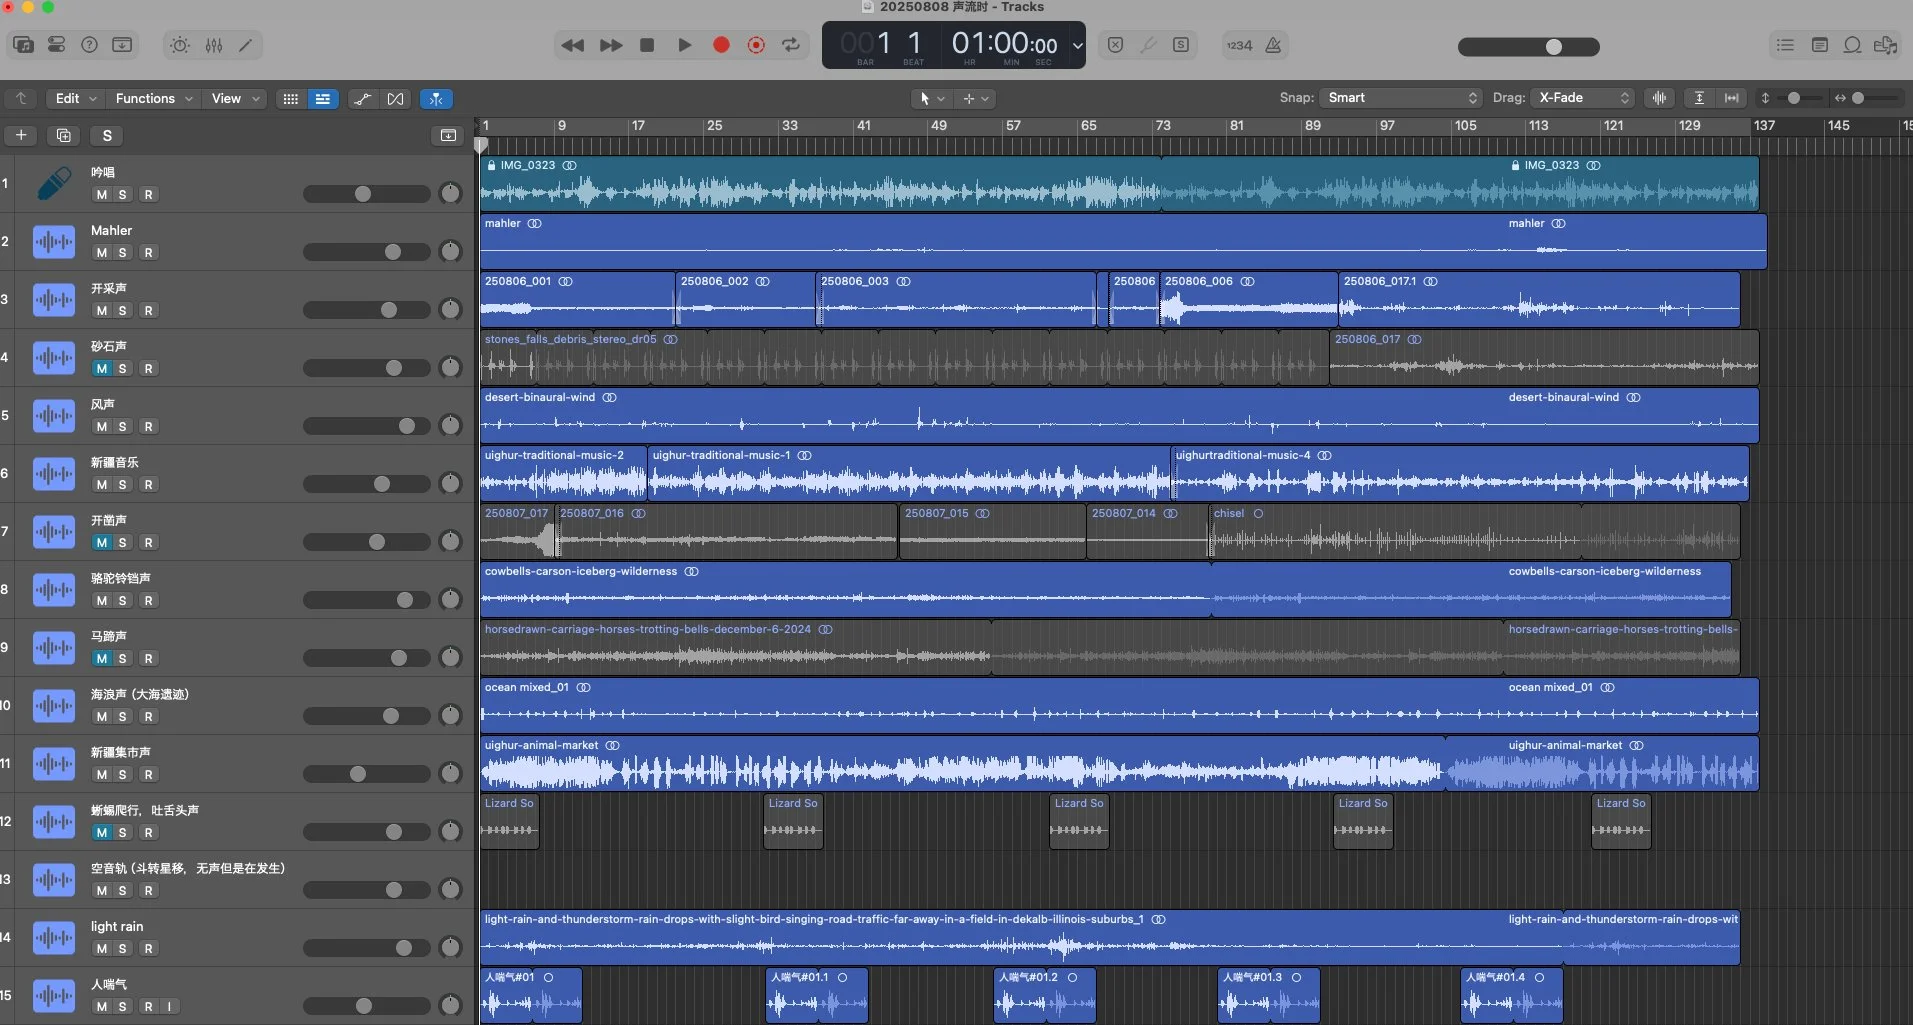Open the List Editors icon

pyautogui.click(x=1785, y=45)
